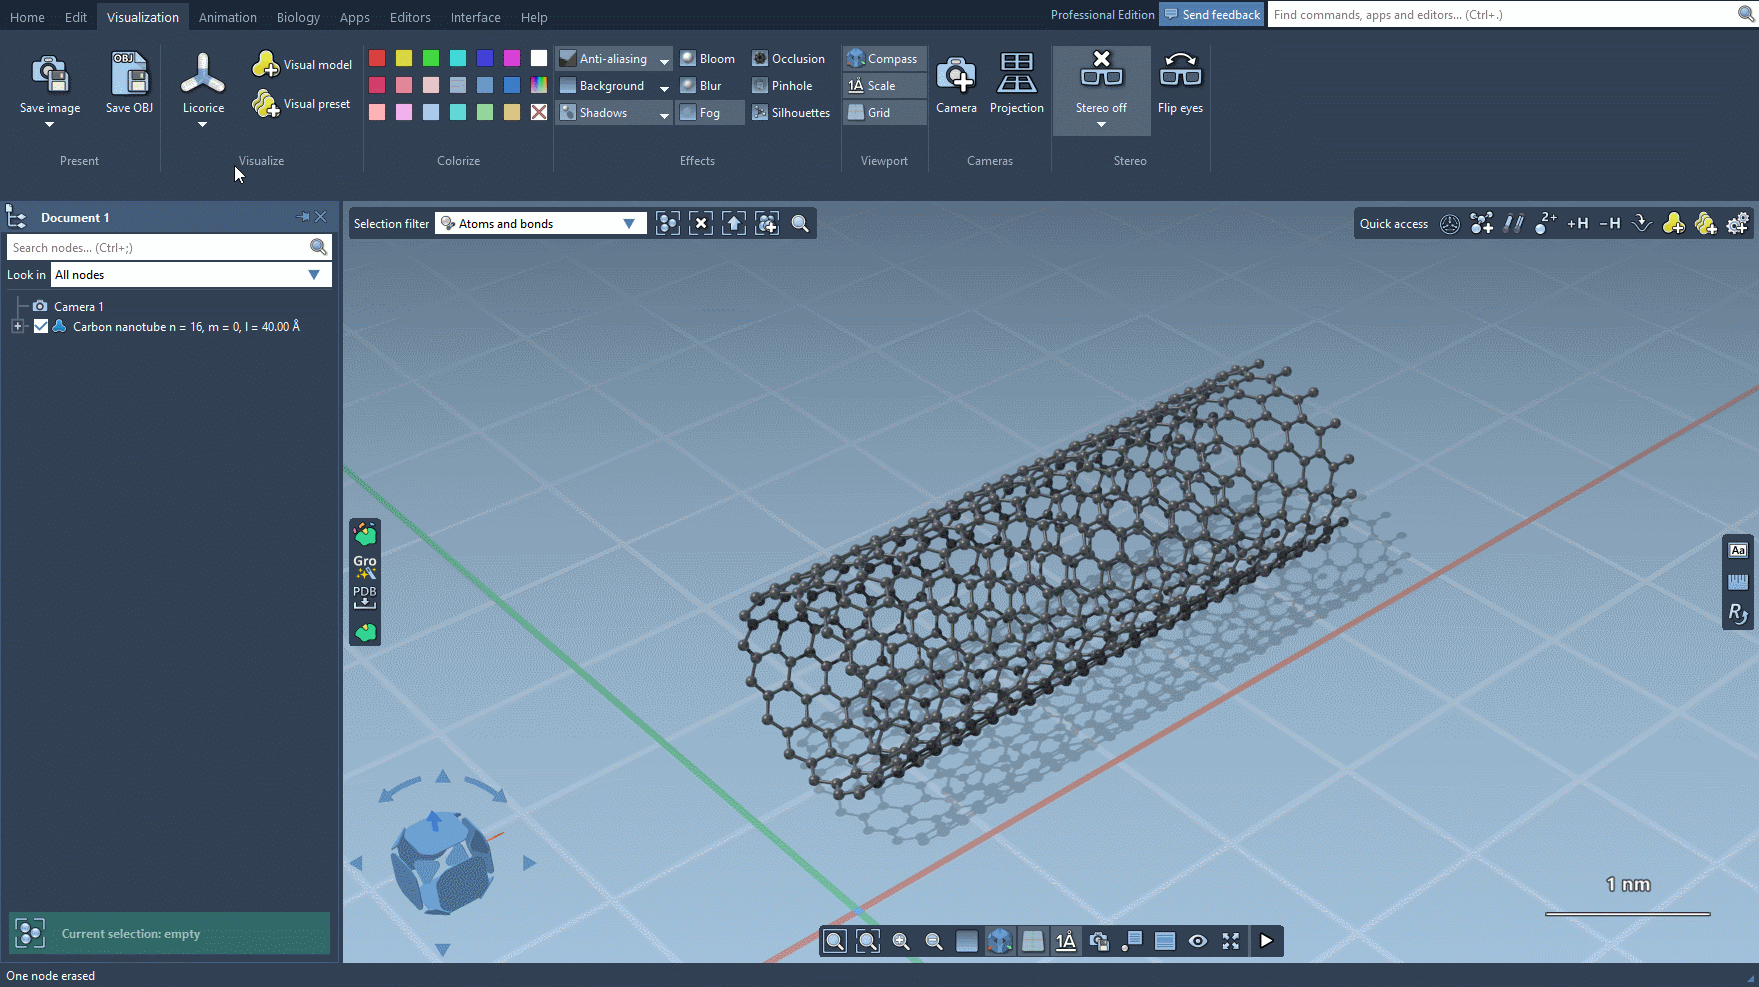Open the Anti-aliasing dropdown arrow
The width and height of the screenshot is (1759, 987).
pos(664,60)
